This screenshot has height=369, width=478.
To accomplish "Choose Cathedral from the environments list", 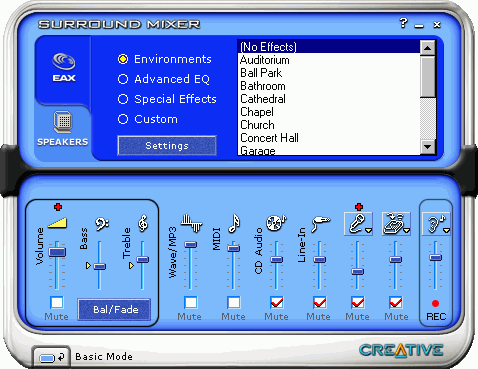I will [x=263, y=99].
